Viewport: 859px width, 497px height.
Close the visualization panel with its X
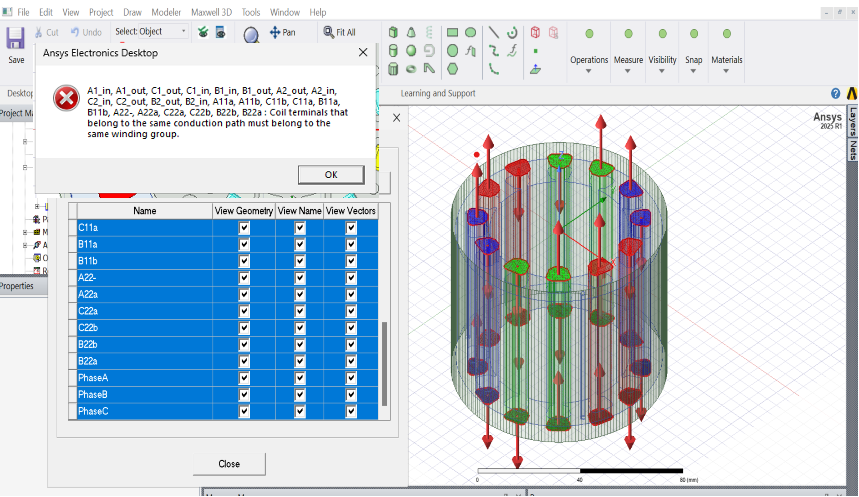pos(397,118)
